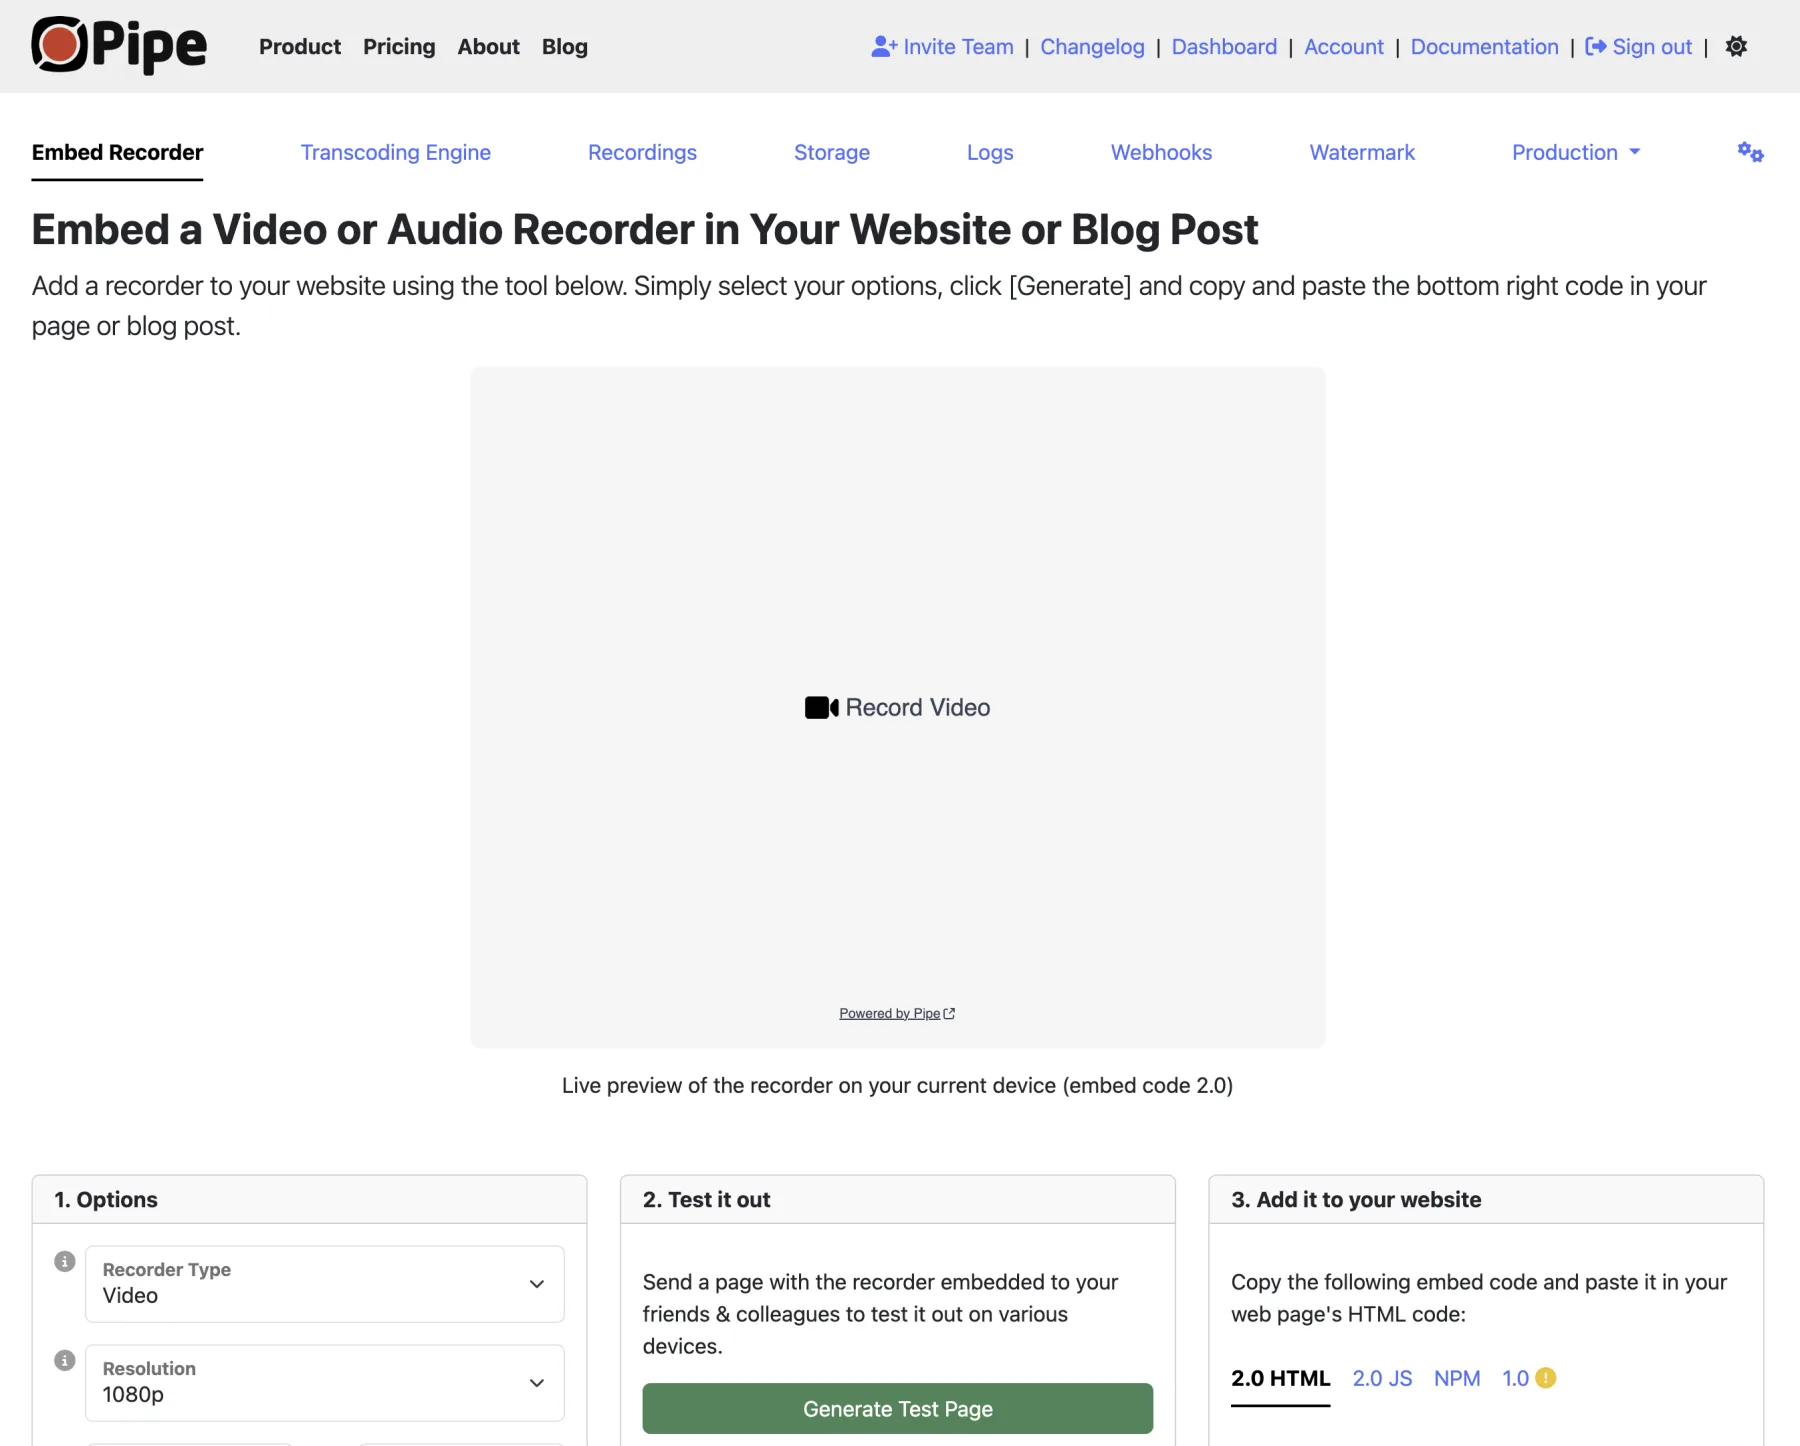Click the Sign out arrow icon
The height and width of the screenshot is (1446, 1800).
1596,47
